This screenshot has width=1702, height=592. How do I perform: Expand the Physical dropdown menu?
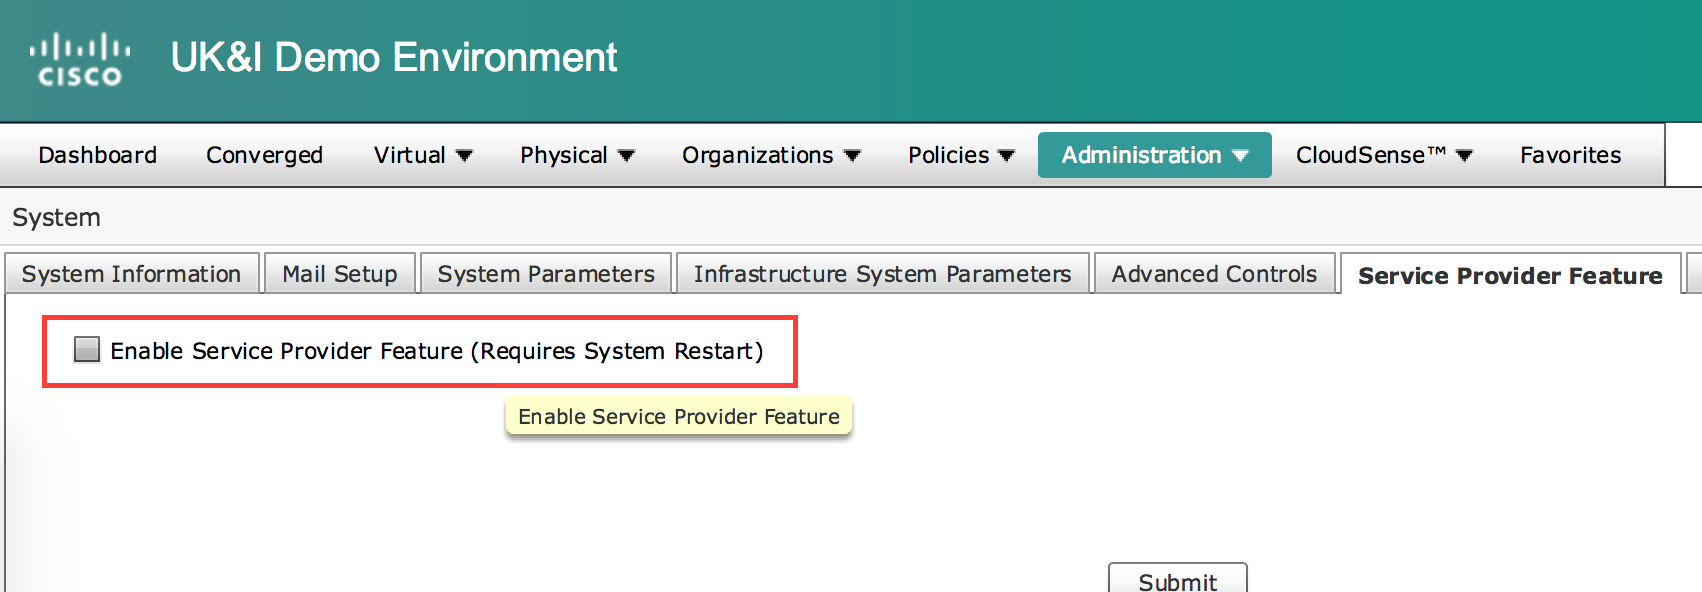click(x=577, y=155)
